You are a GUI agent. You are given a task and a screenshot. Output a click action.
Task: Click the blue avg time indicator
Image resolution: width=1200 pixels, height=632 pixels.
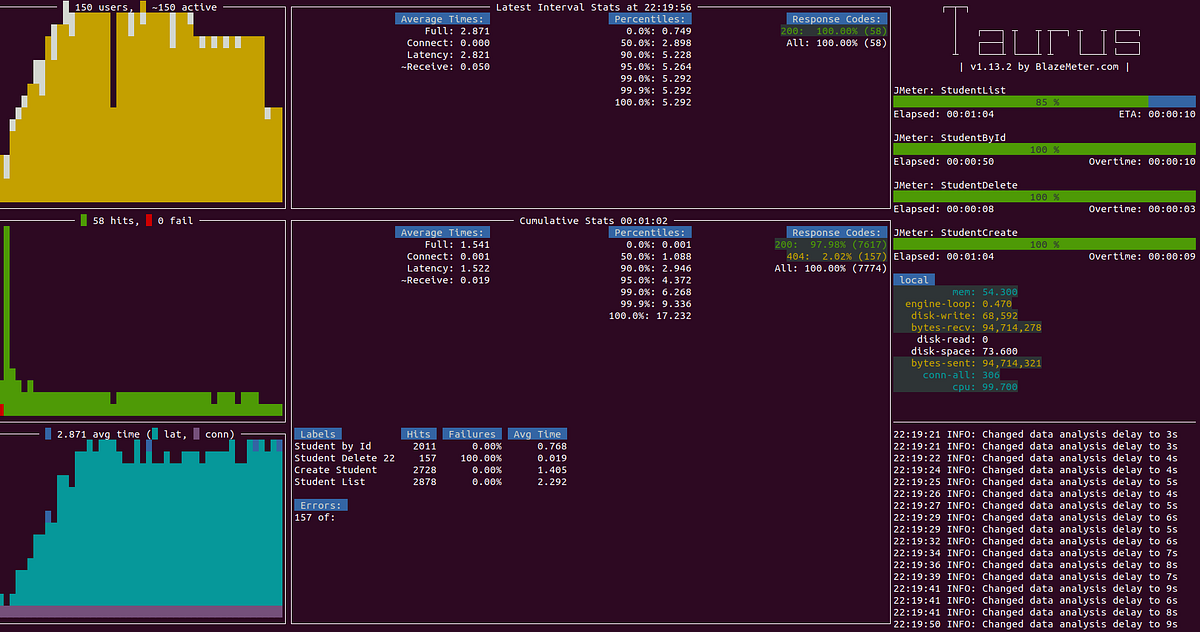click(x=48, y=433)
